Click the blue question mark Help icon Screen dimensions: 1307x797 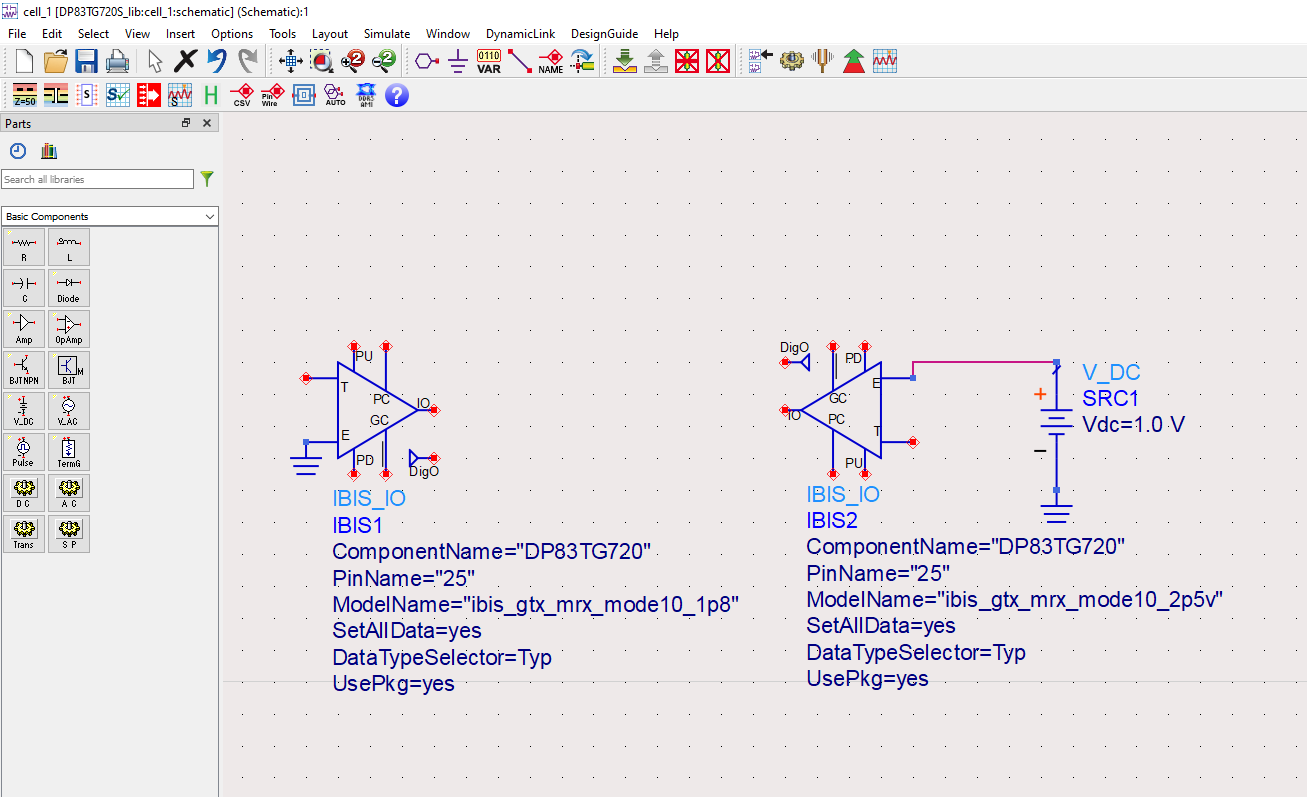pos(397,95)
